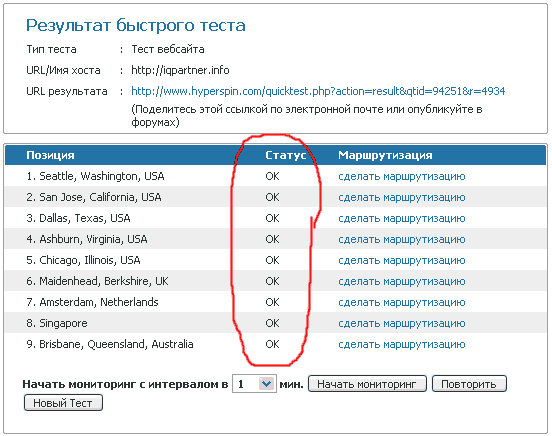Click the Новый Тест button

click(63, 403)
